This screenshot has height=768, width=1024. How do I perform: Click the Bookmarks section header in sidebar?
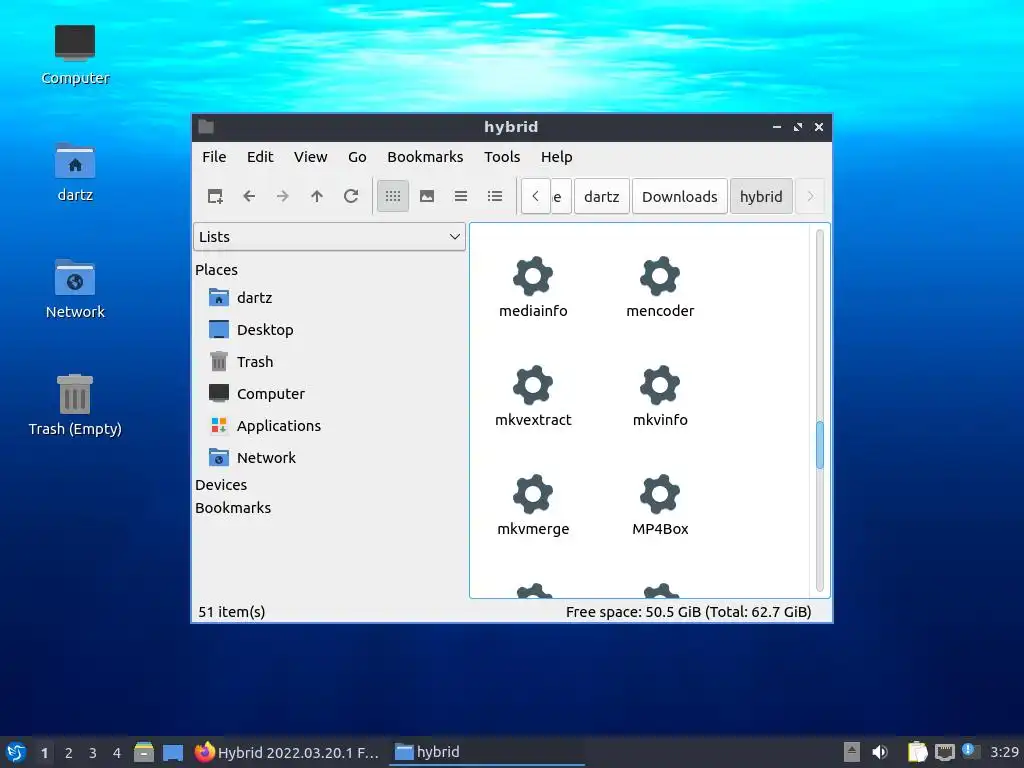232,507
